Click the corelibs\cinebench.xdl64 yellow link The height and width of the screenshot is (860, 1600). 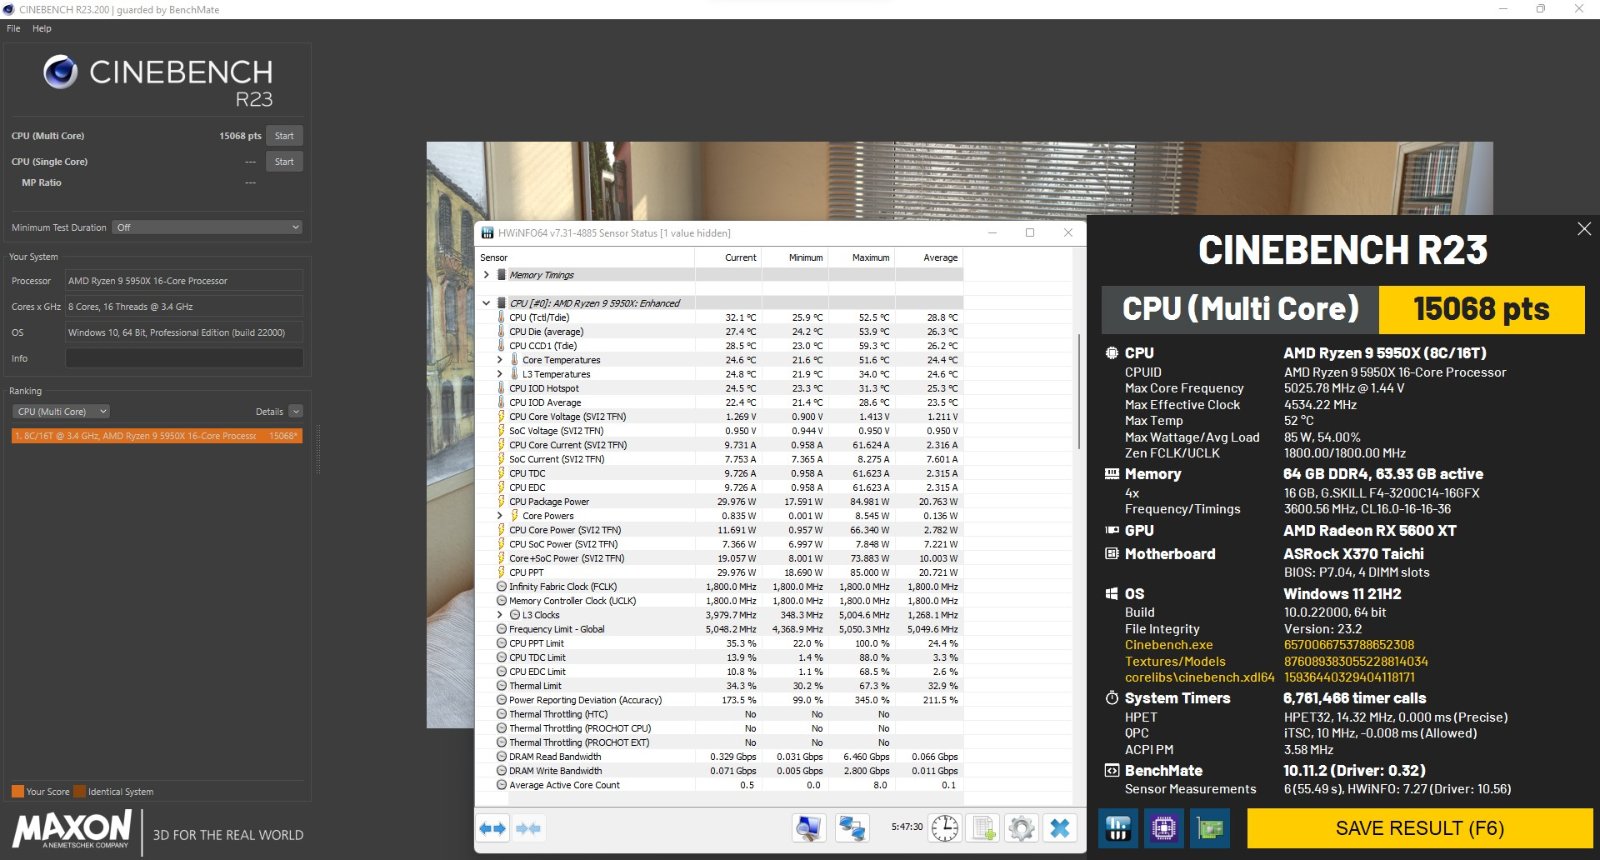pos(1200,677)
